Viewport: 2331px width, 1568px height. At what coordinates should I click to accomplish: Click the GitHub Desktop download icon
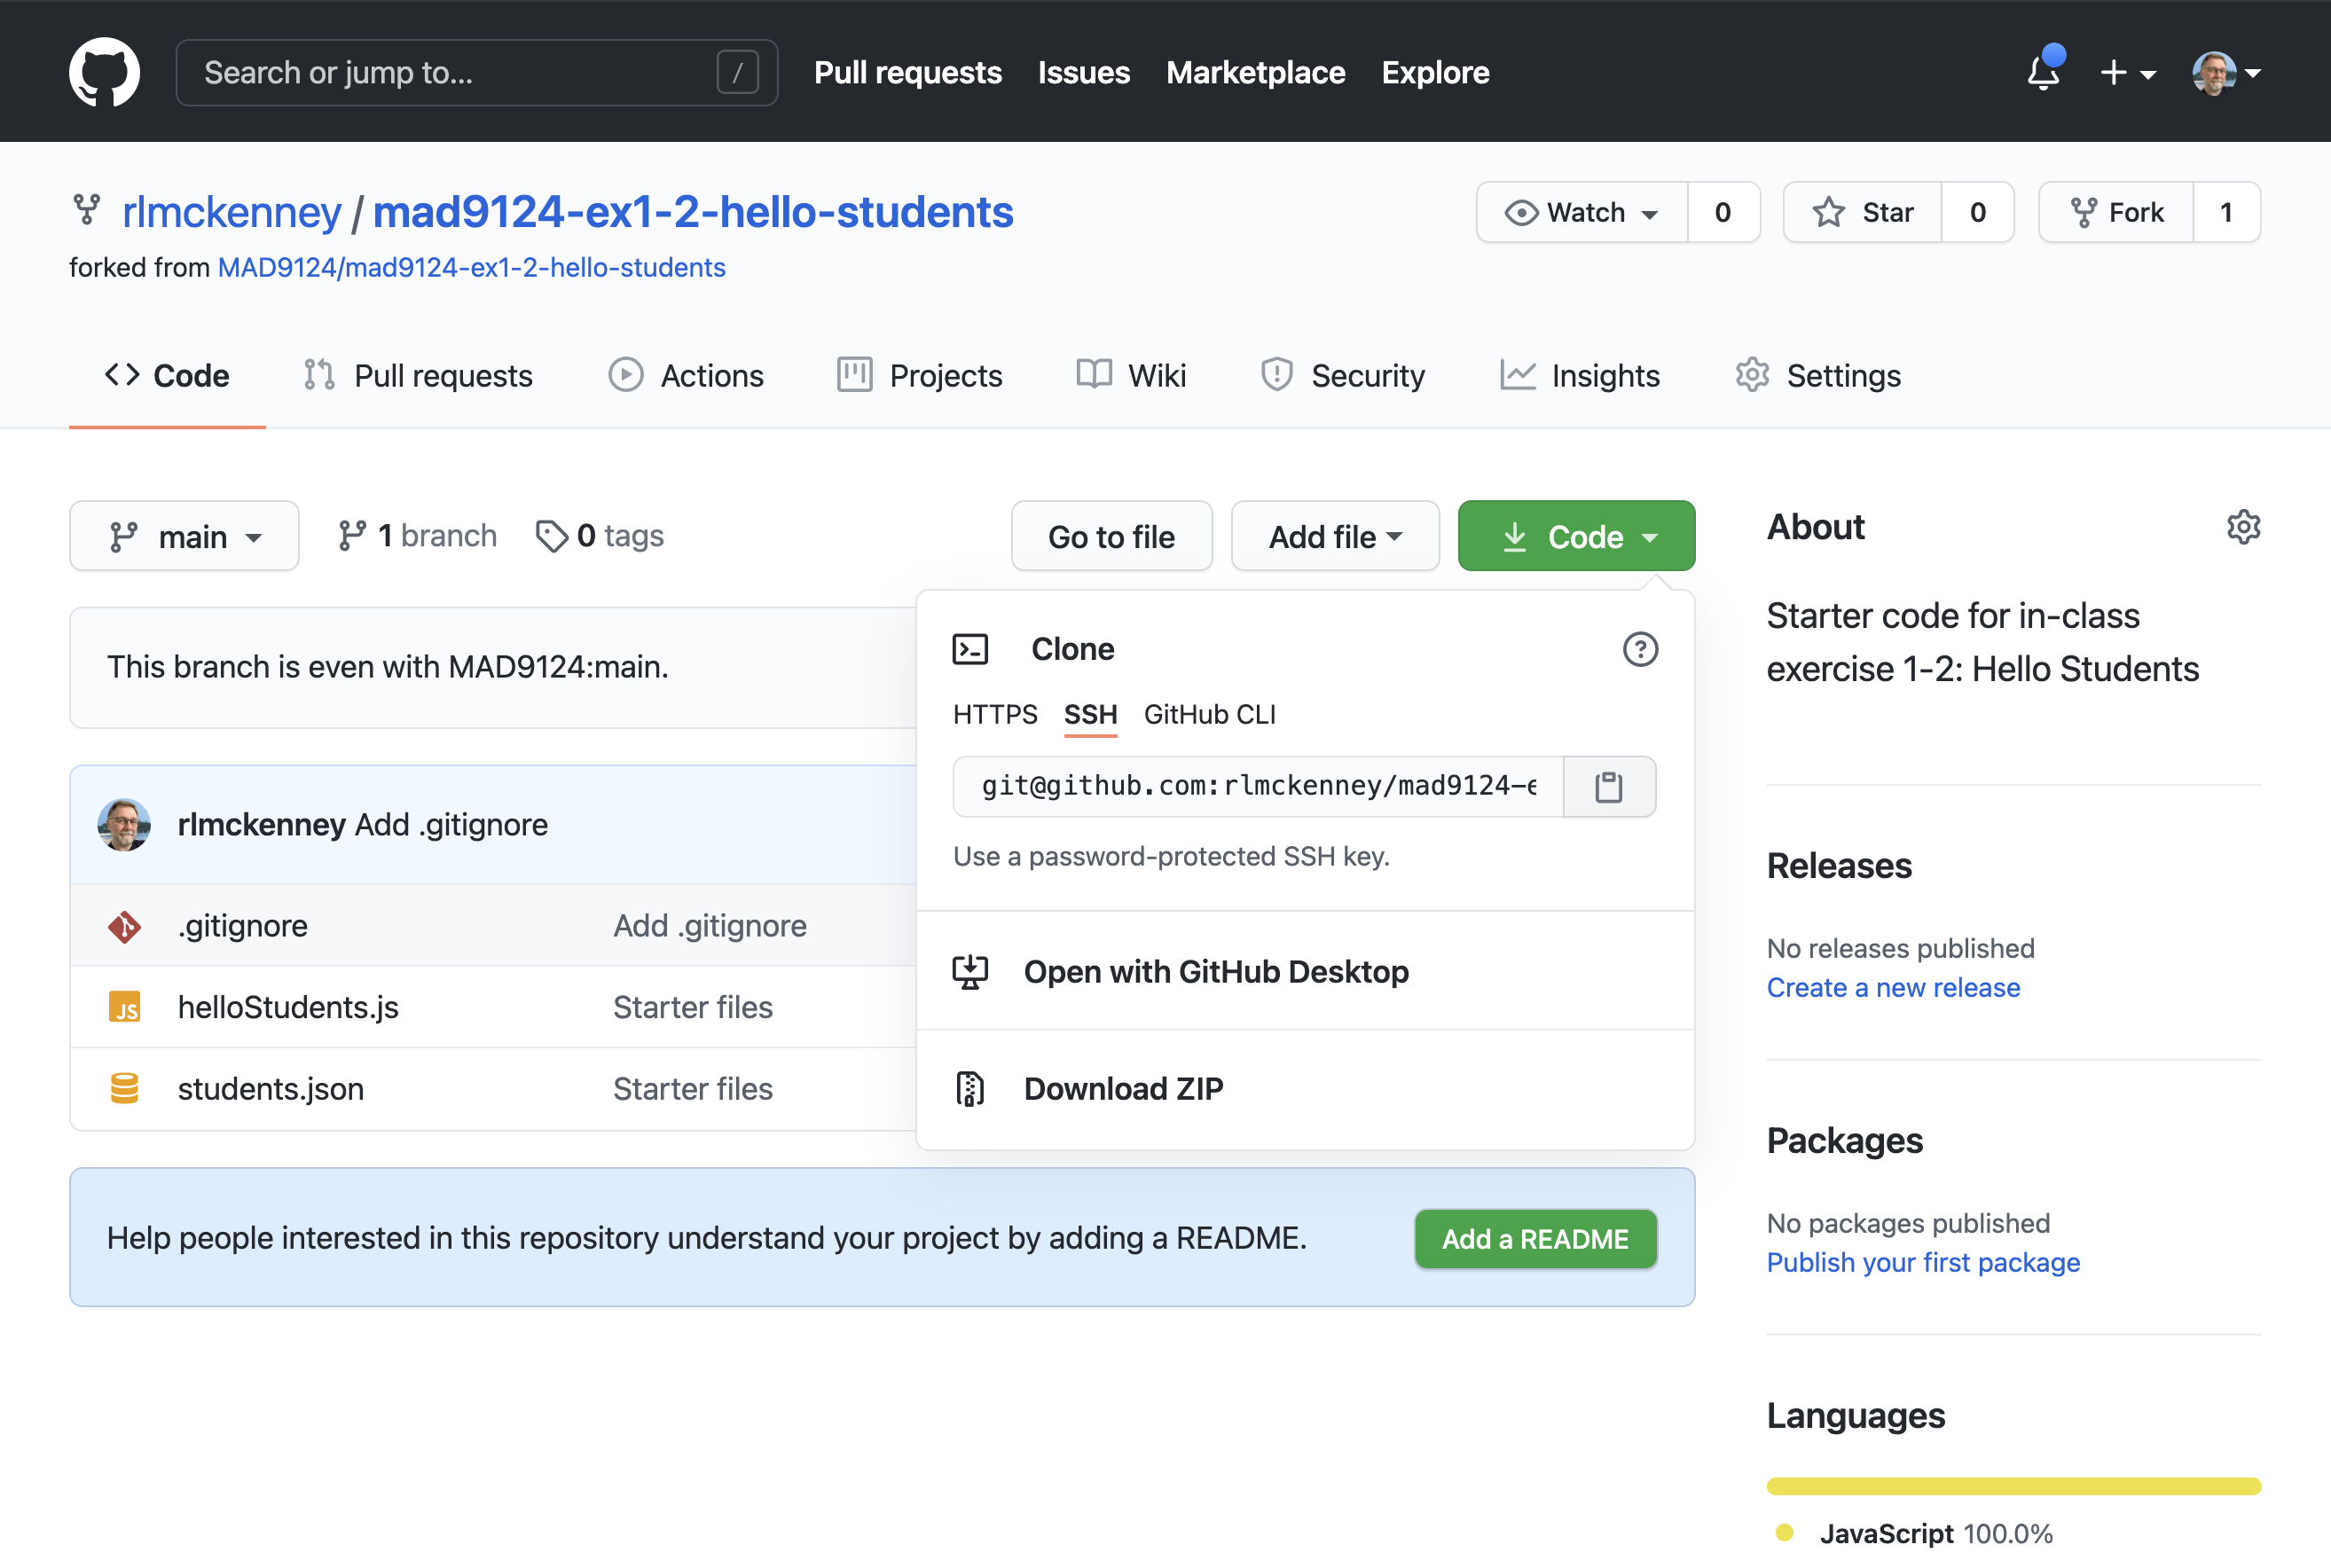(970, 972)
